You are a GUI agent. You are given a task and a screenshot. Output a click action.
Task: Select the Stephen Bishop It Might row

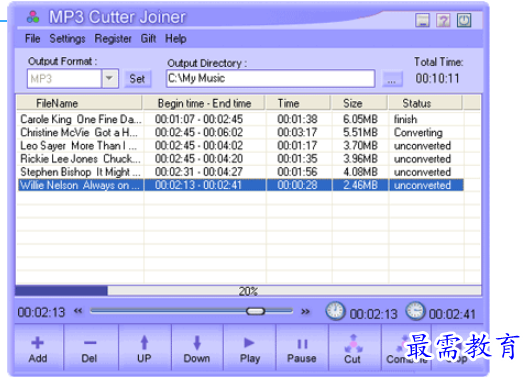tap(241, 172)
